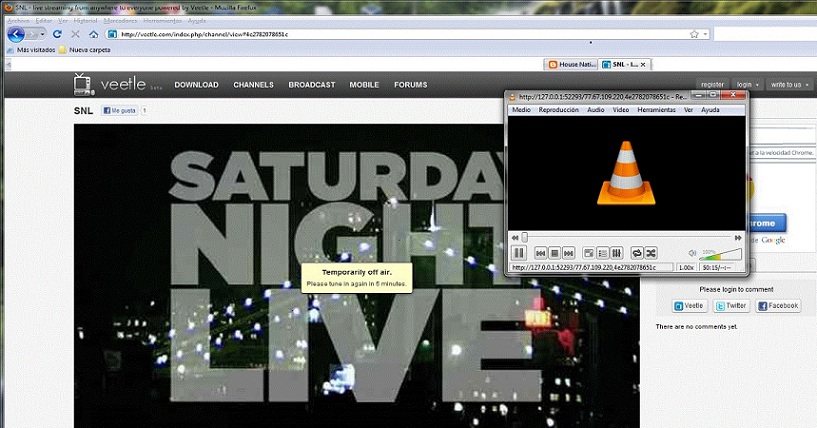Open the VLC playlist view

(x=603, y=253)
